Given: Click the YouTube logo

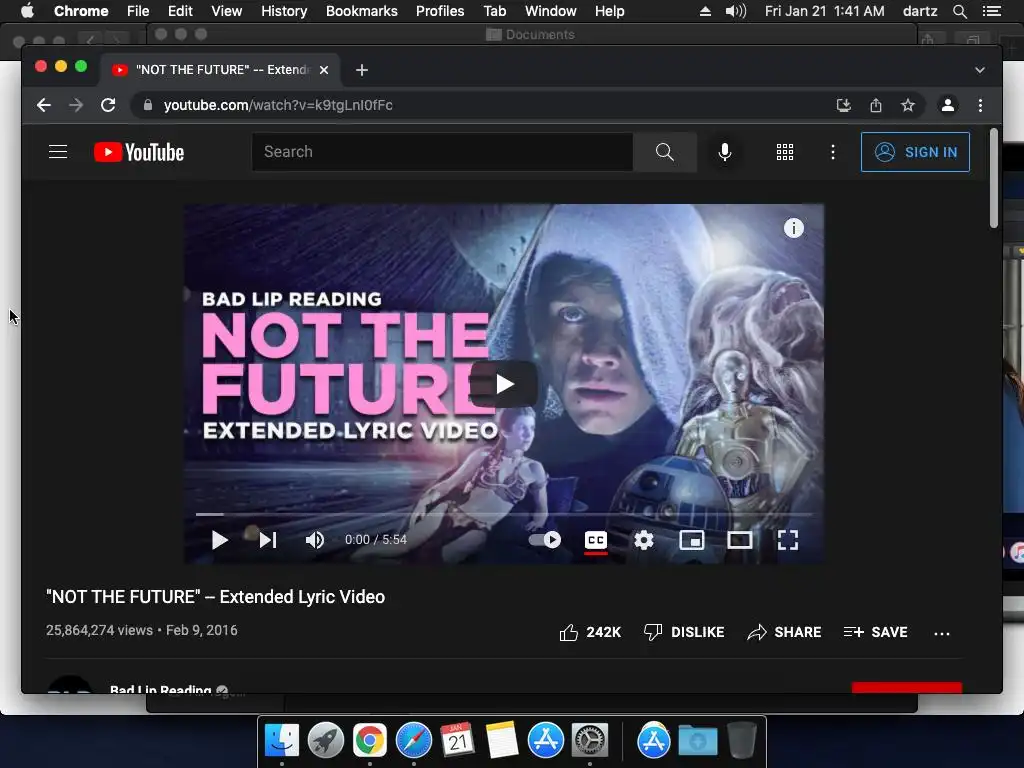Looking at the screenshot, I should [x=139, y=152].
